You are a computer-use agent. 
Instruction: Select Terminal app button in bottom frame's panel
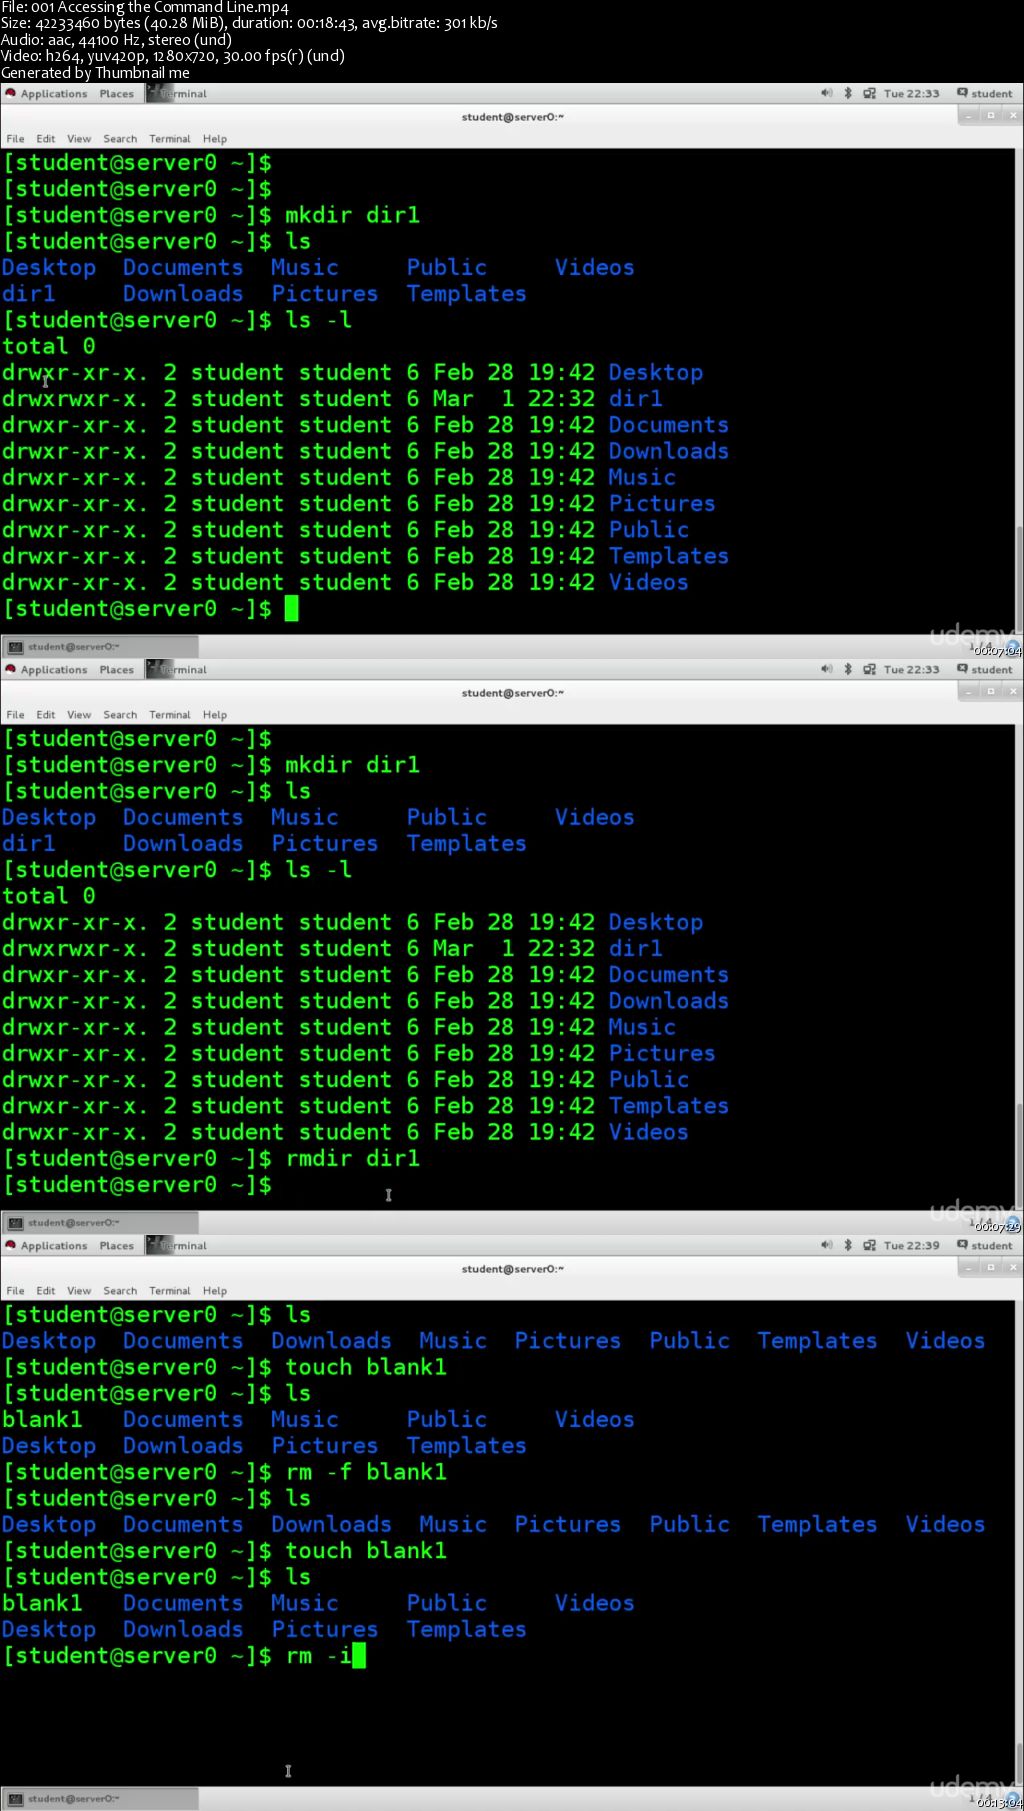click(x=178, y=1246)
